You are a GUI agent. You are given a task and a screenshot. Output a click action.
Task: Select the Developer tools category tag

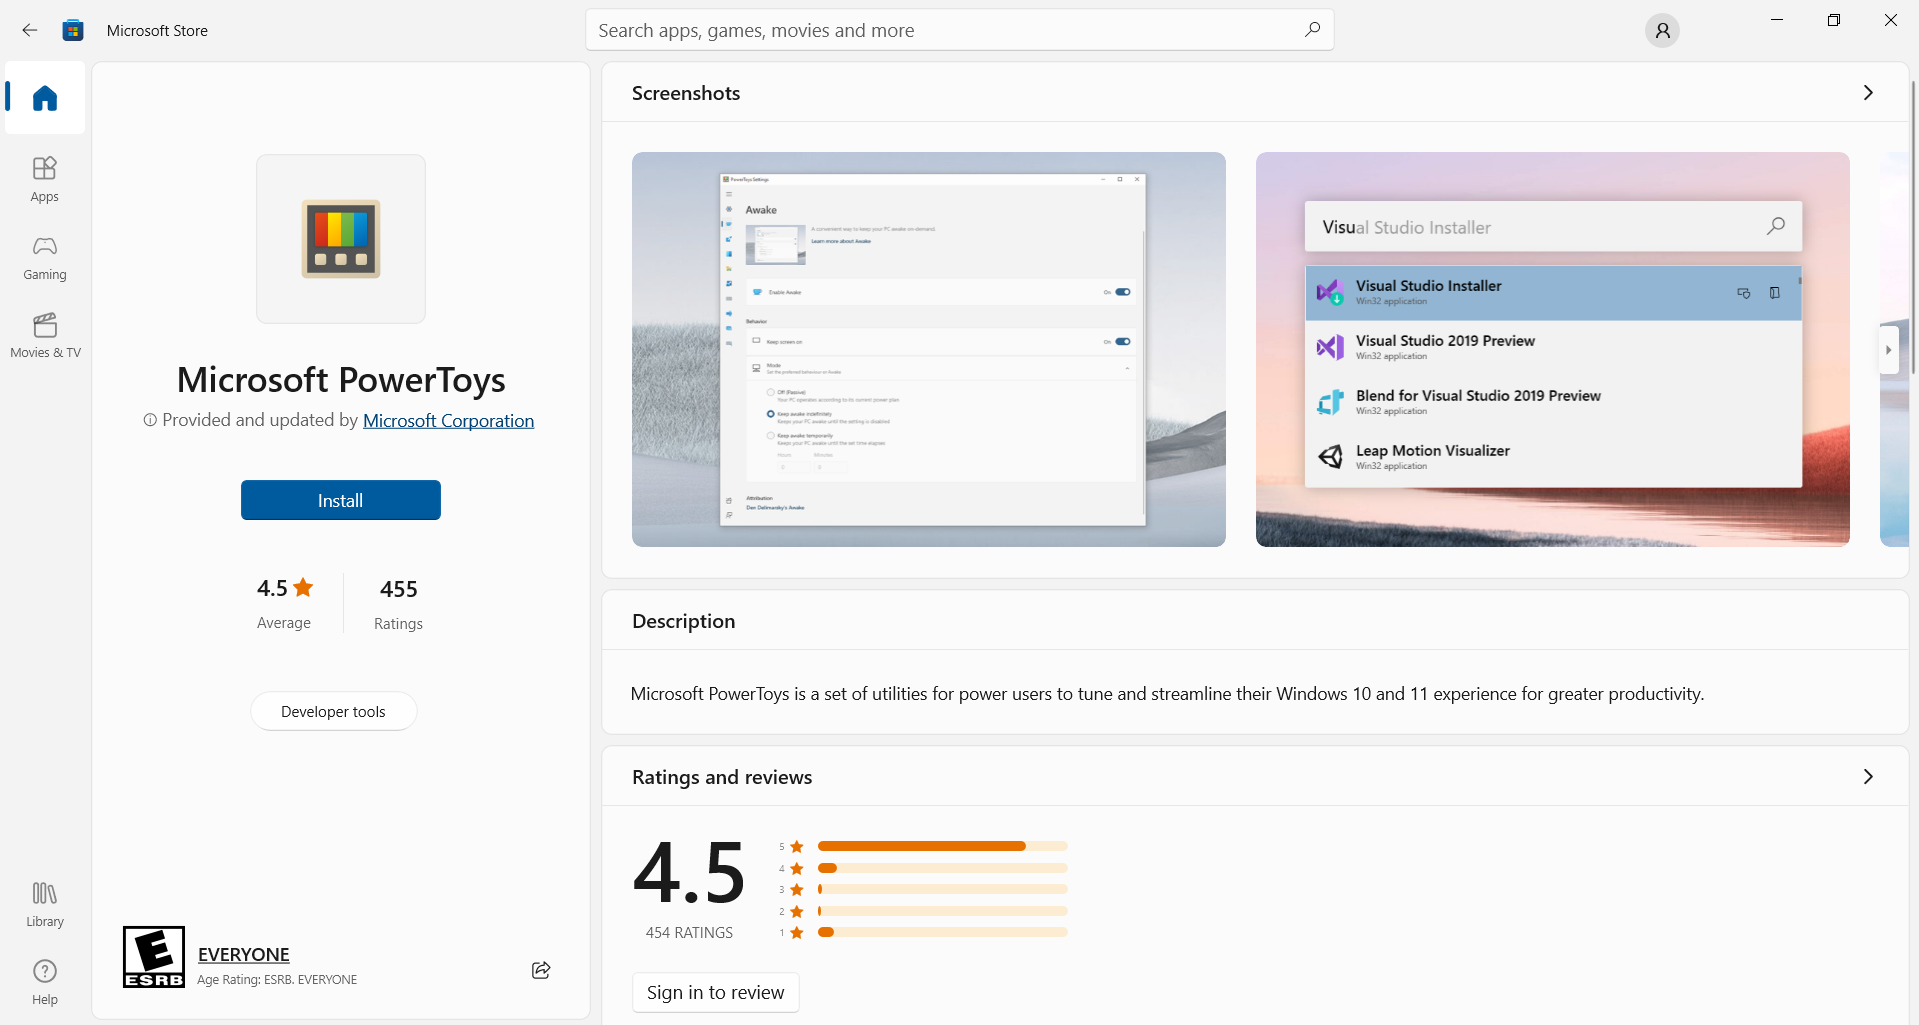pyautogui.click(x=333, y=712)
